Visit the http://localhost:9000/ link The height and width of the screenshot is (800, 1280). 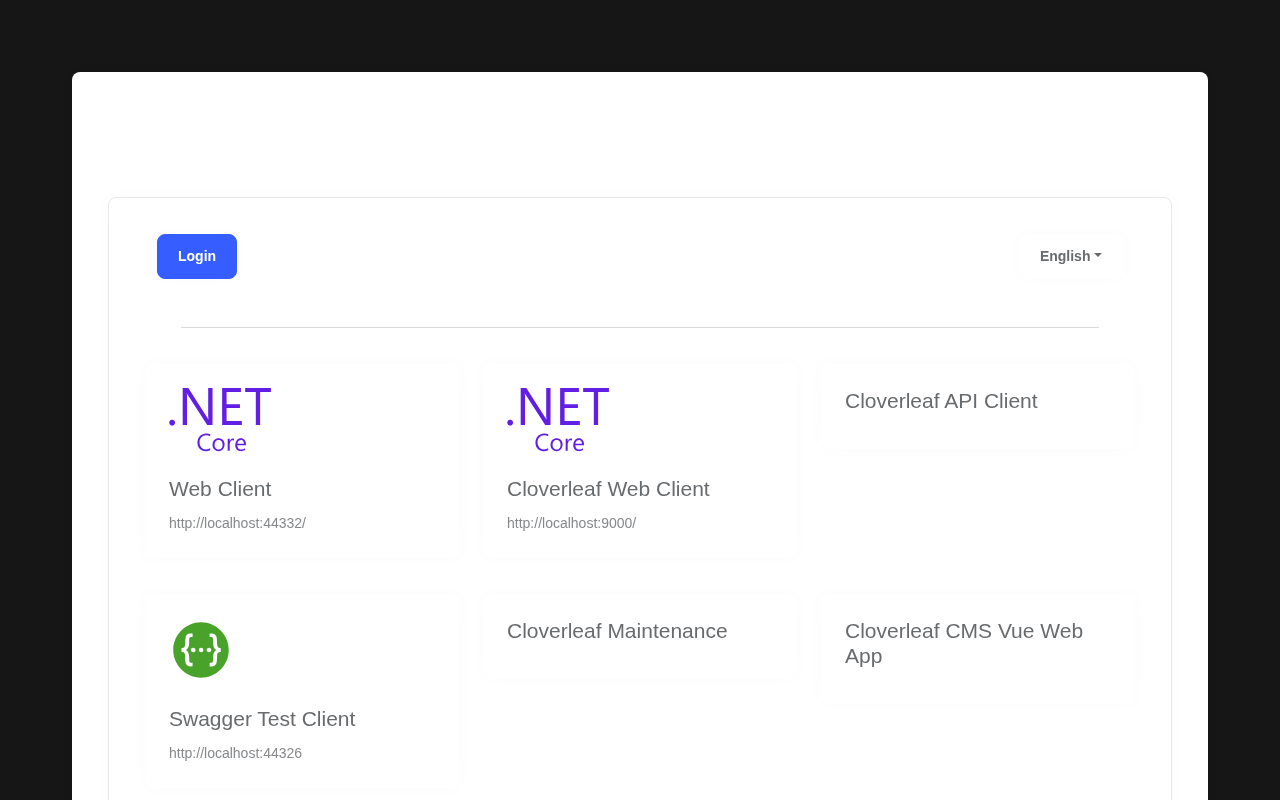click(571, 523)
